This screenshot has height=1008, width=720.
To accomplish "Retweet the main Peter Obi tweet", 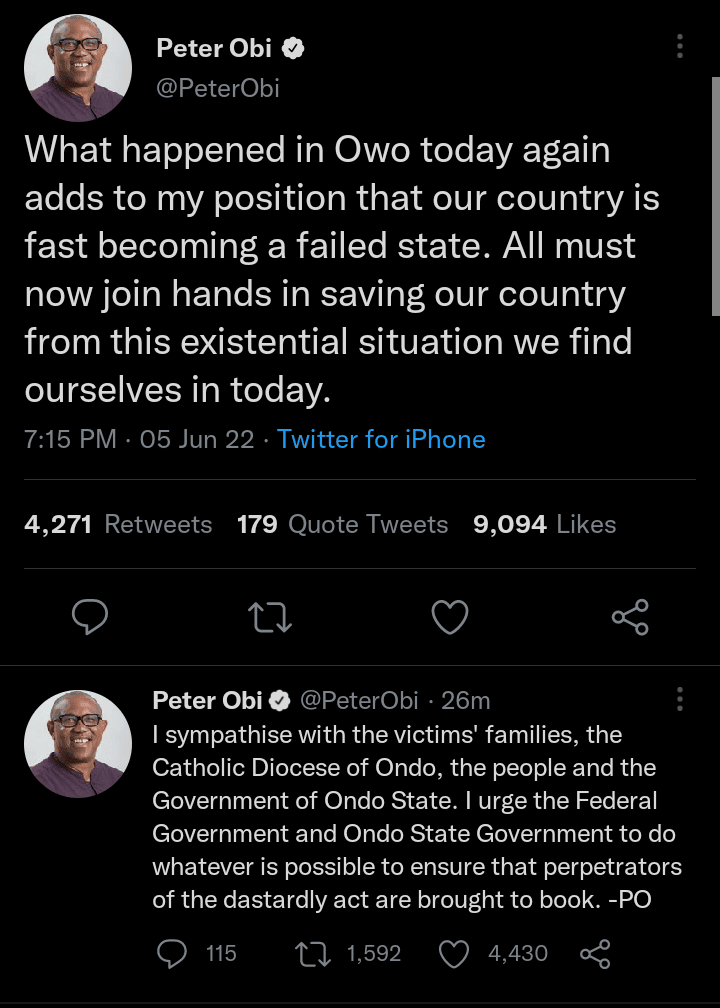I will (270, 617).
